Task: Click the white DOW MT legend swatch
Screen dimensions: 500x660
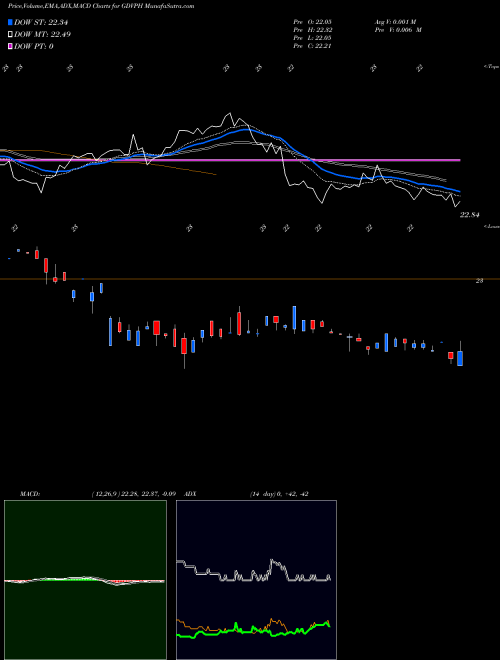Action: coord(10,35)
